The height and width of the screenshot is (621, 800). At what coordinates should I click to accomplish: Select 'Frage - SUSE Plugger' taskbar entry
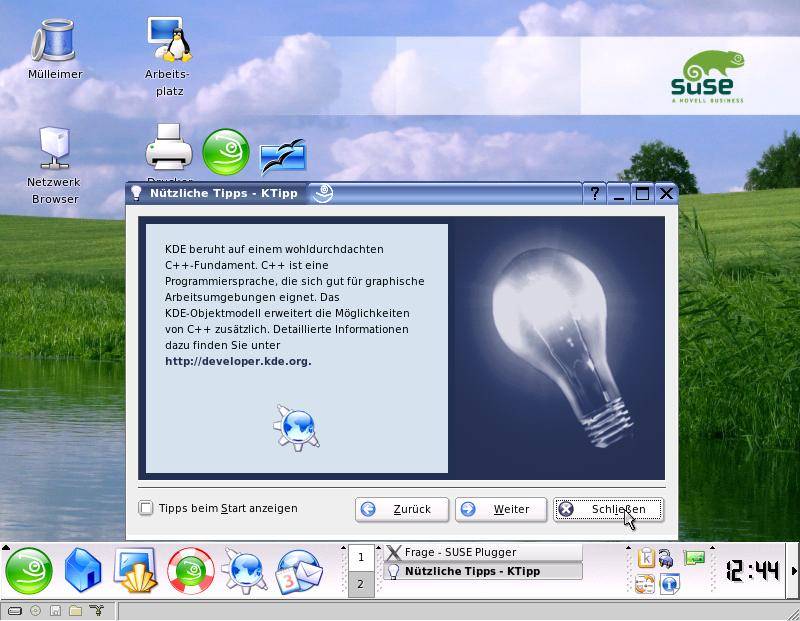(483, 552)
